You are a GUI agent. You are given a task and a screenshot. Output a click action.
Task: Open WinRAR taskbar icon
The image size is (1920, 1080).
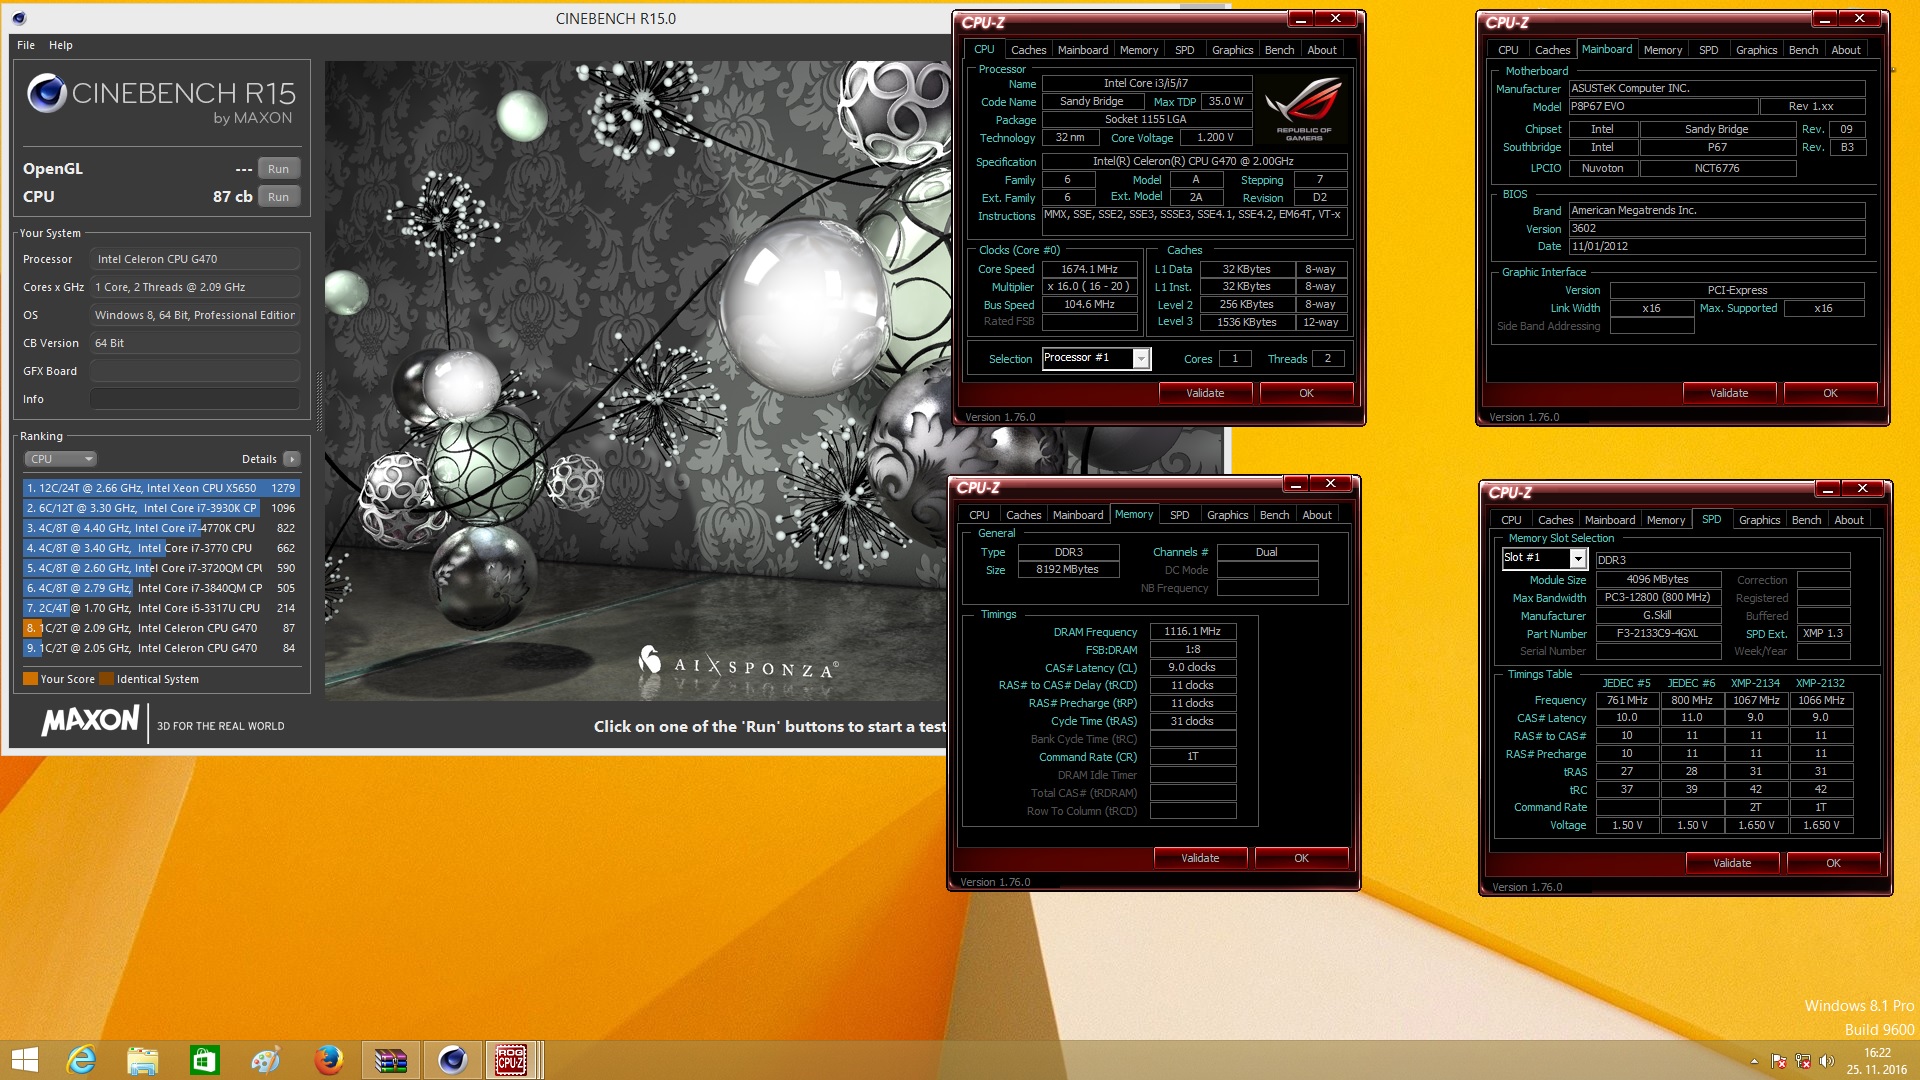coord(391,1060)
